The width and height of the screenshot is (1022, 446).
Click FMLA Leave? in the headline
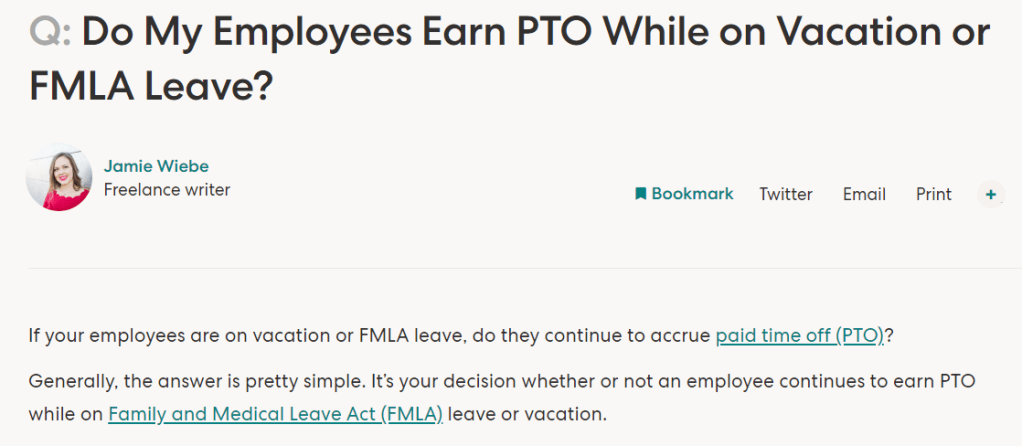150,86
